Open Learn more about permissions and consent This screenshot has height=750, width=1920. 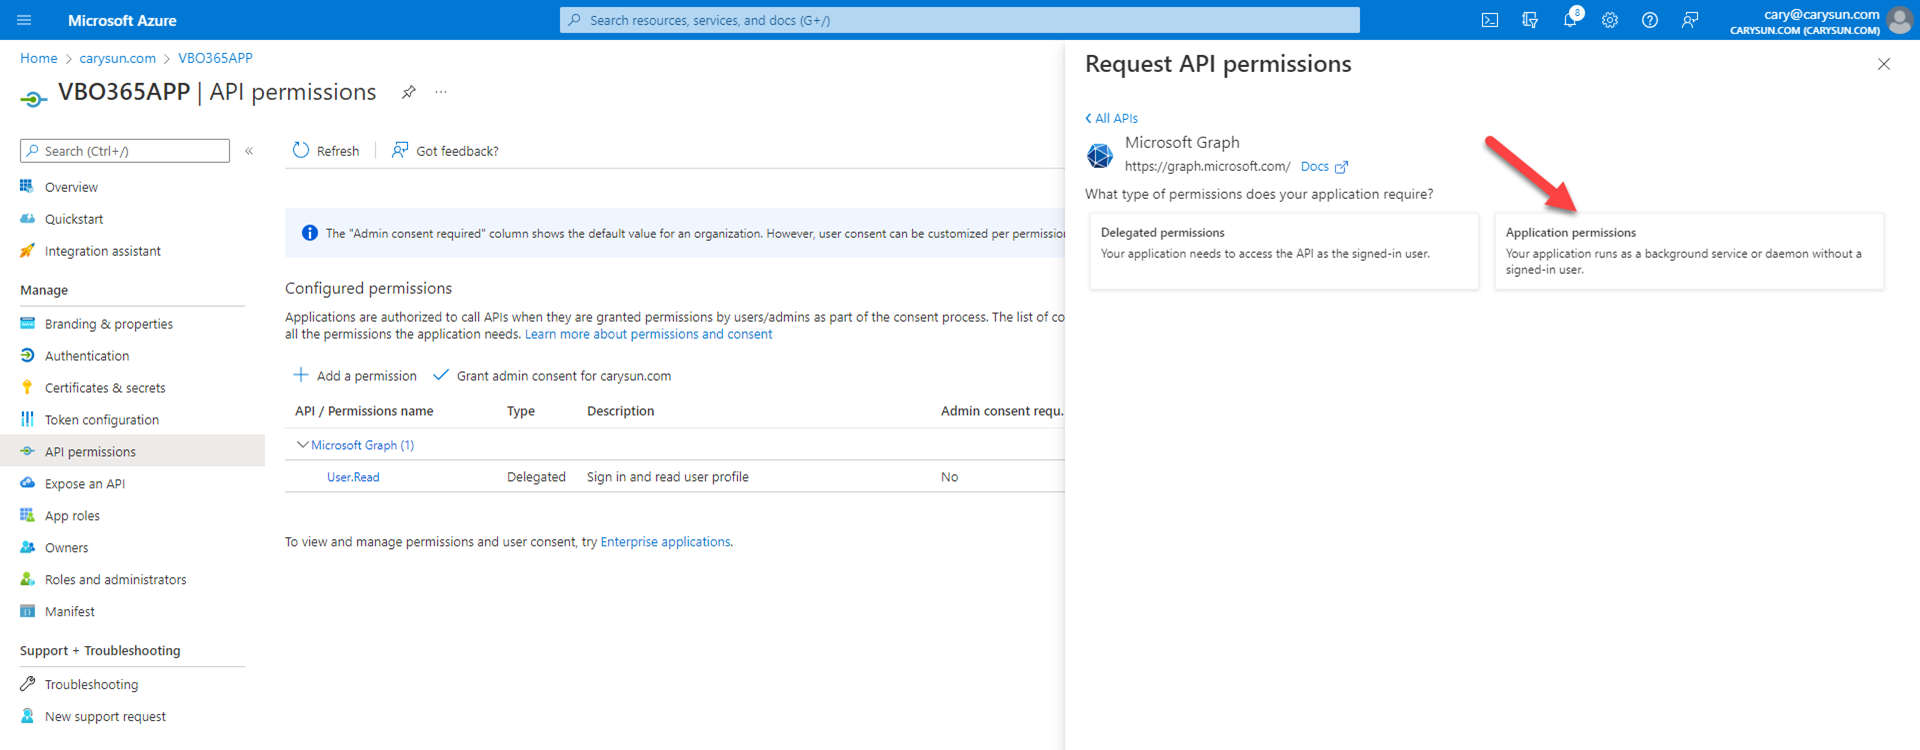648,334
